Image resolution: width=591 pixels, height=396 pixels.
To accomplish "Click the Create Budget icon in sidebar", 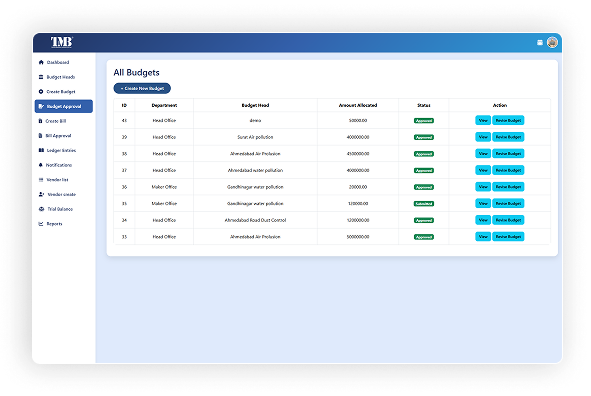I will (41, 92).
